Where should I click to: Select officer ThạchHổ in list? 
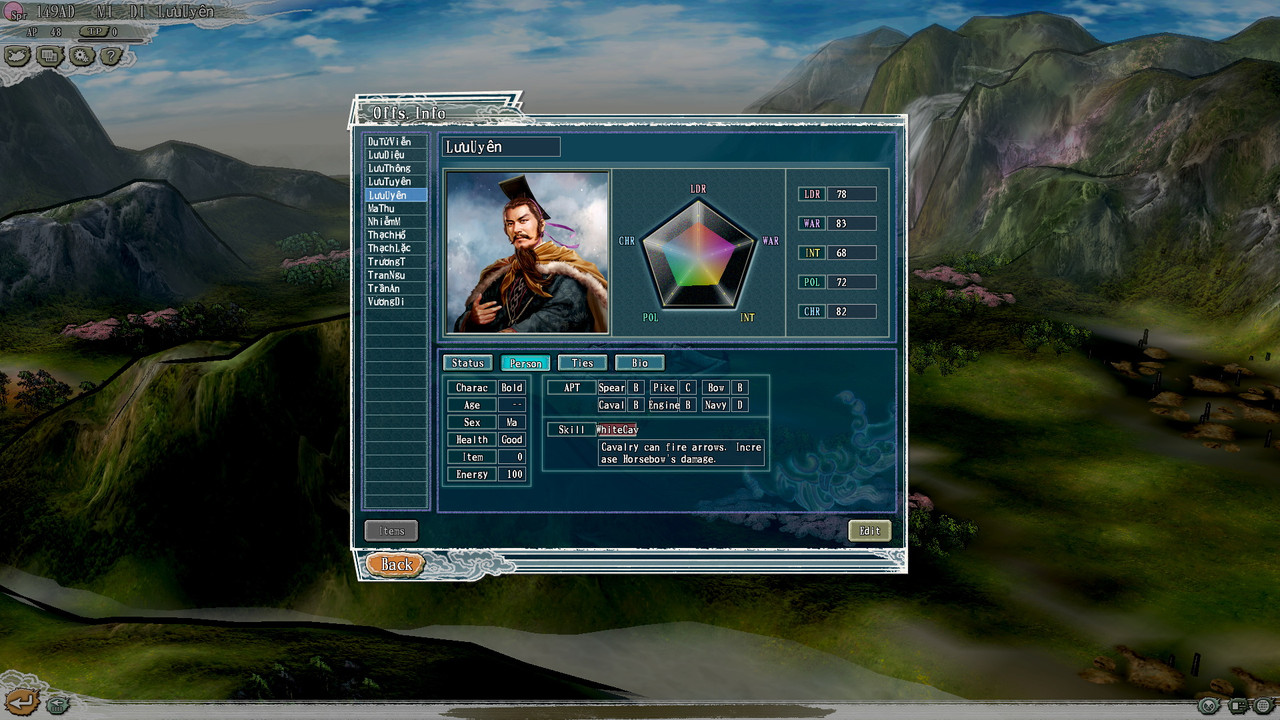(396, 235)
